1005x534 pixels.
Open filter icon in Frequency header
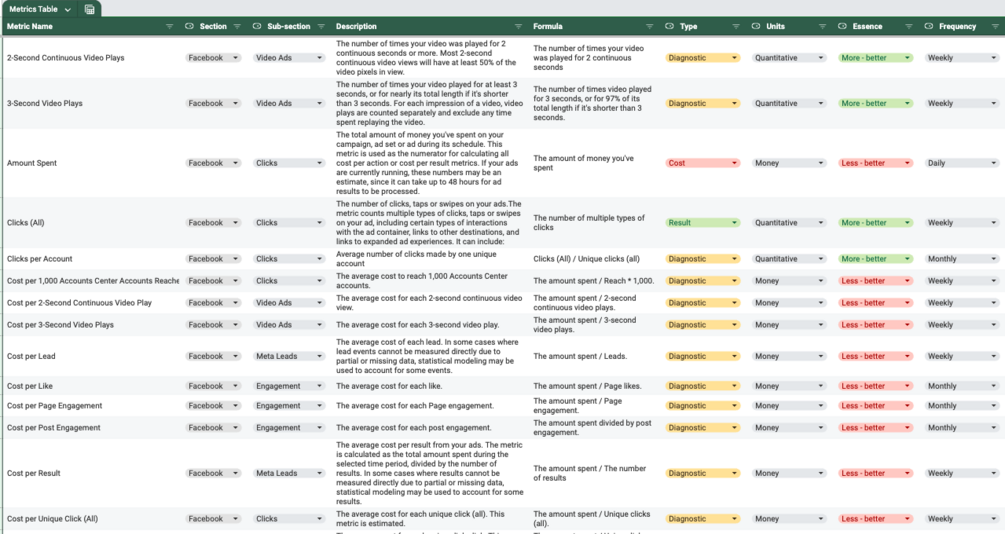point(995,26)
